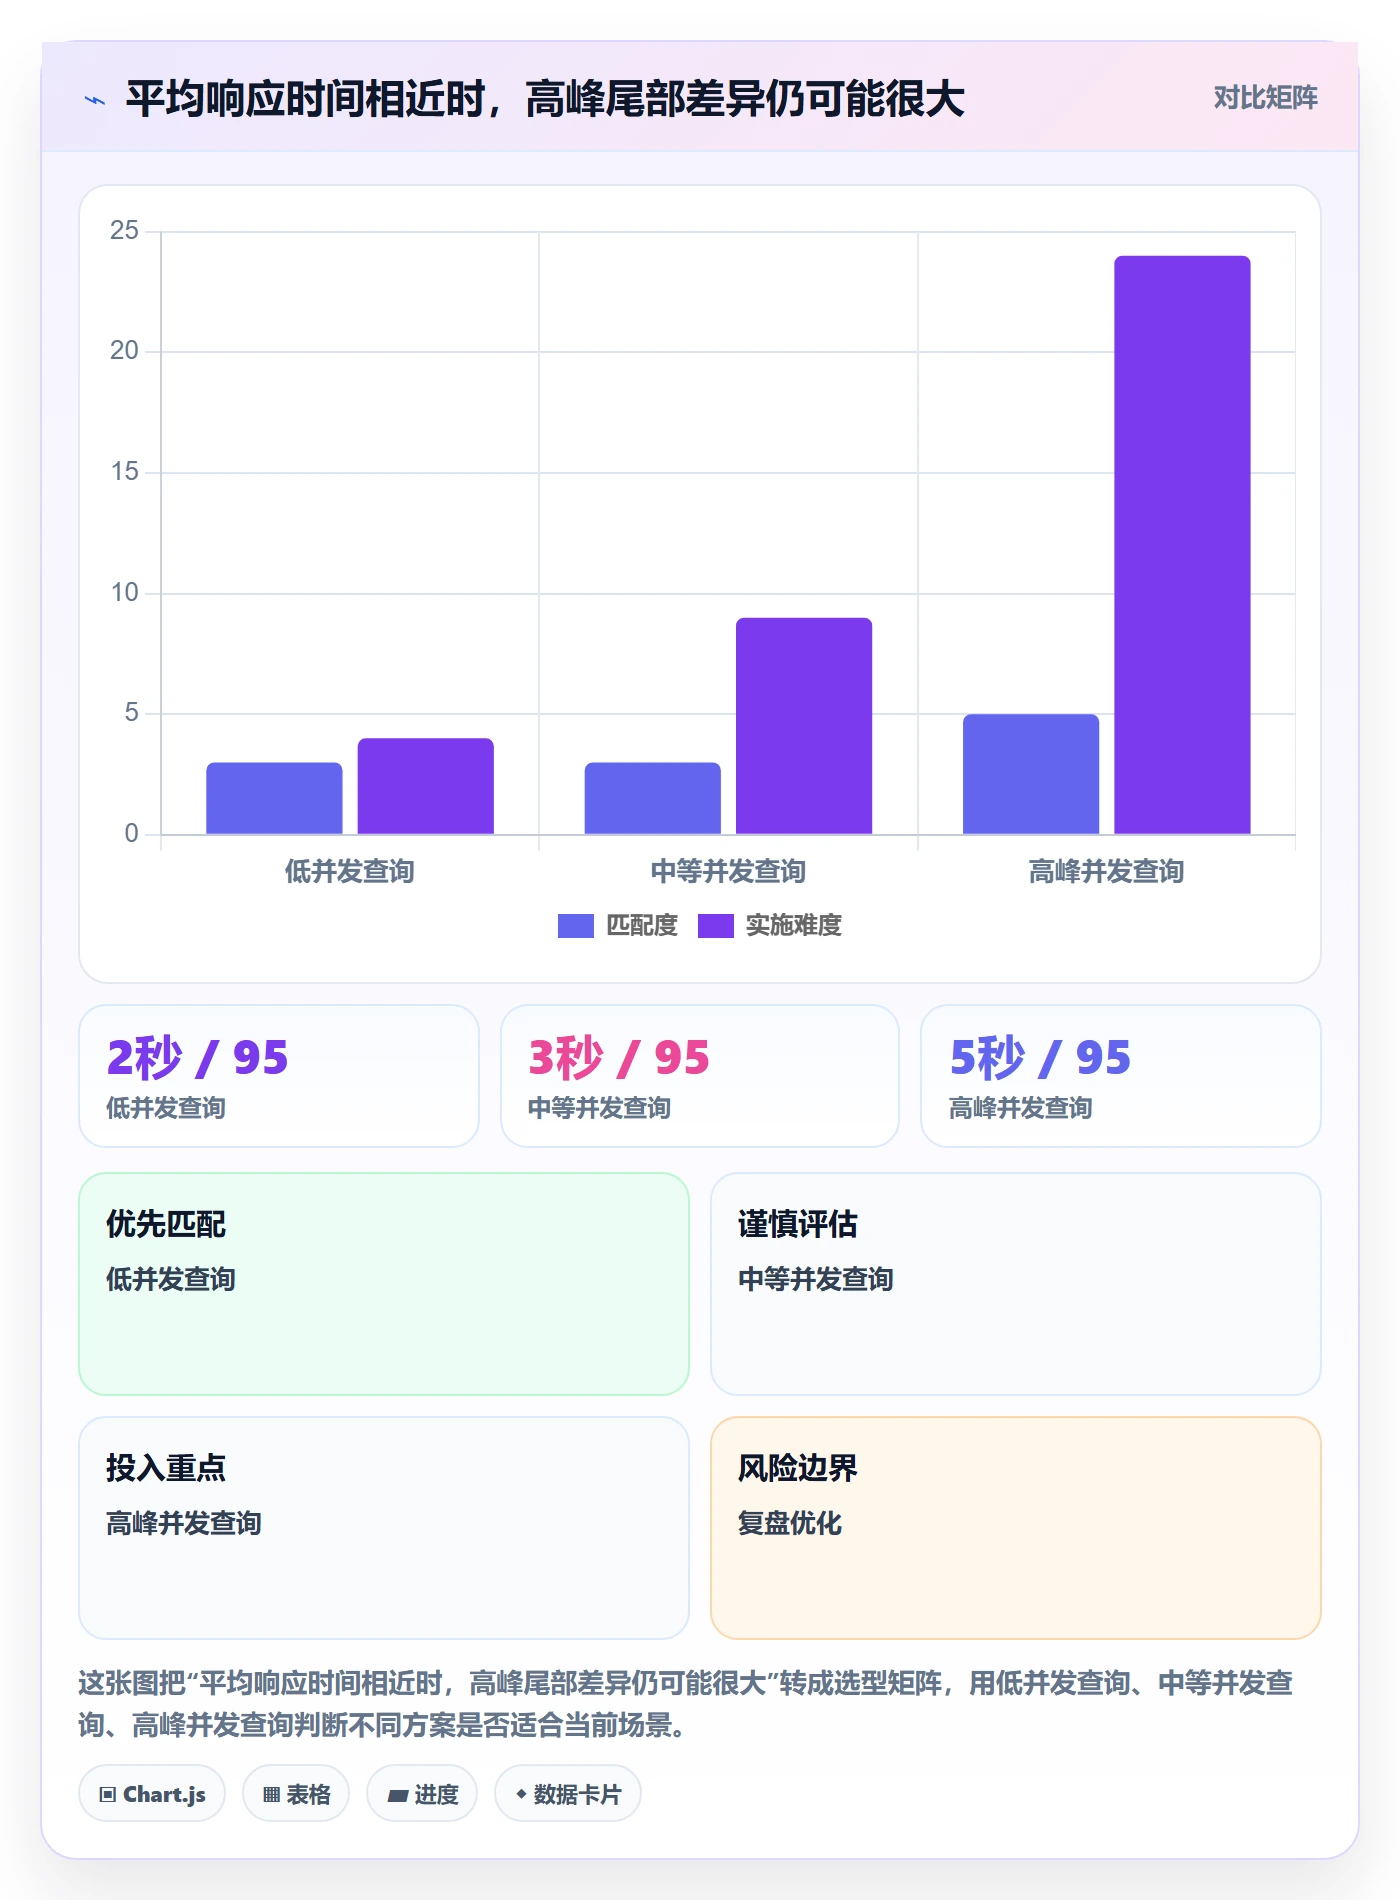The height and width of the screenshot is (1900, 1400).
Task: Click the square icon in Chart.js chip
Action: (108, 1795)
